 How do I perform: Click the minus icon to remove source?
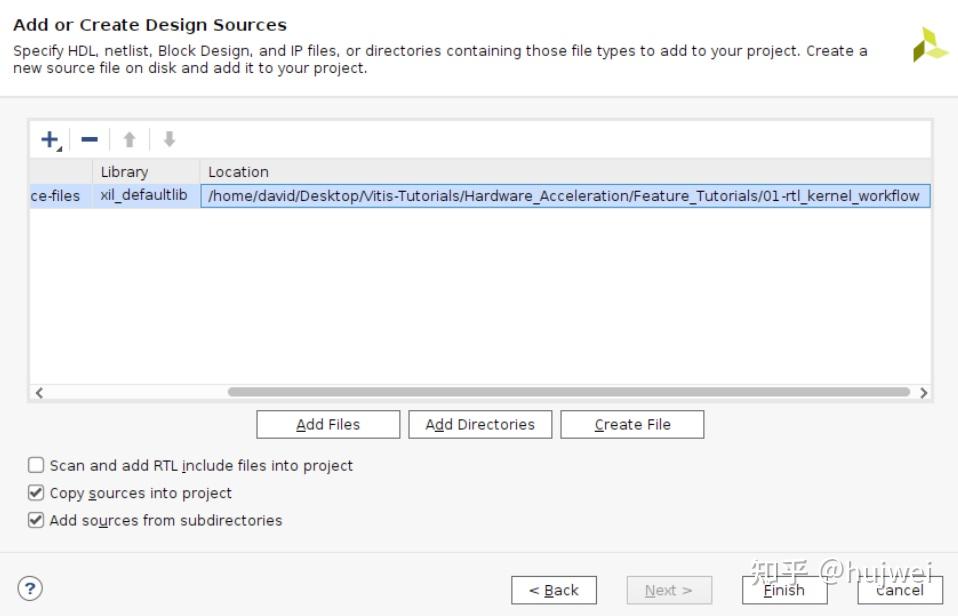pos(89,140)
